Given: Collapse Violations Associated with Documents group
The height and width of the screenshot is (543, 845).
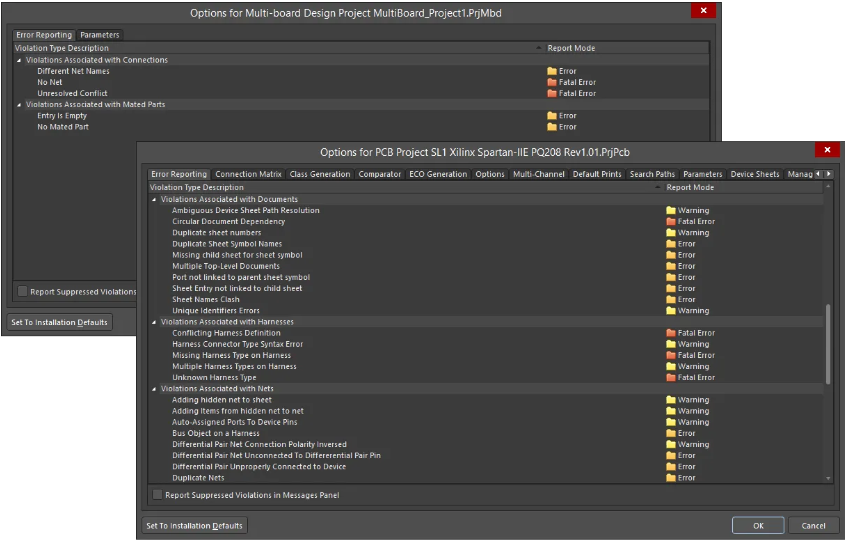Looking at the screenshot, I should click(x=154, y=200).
